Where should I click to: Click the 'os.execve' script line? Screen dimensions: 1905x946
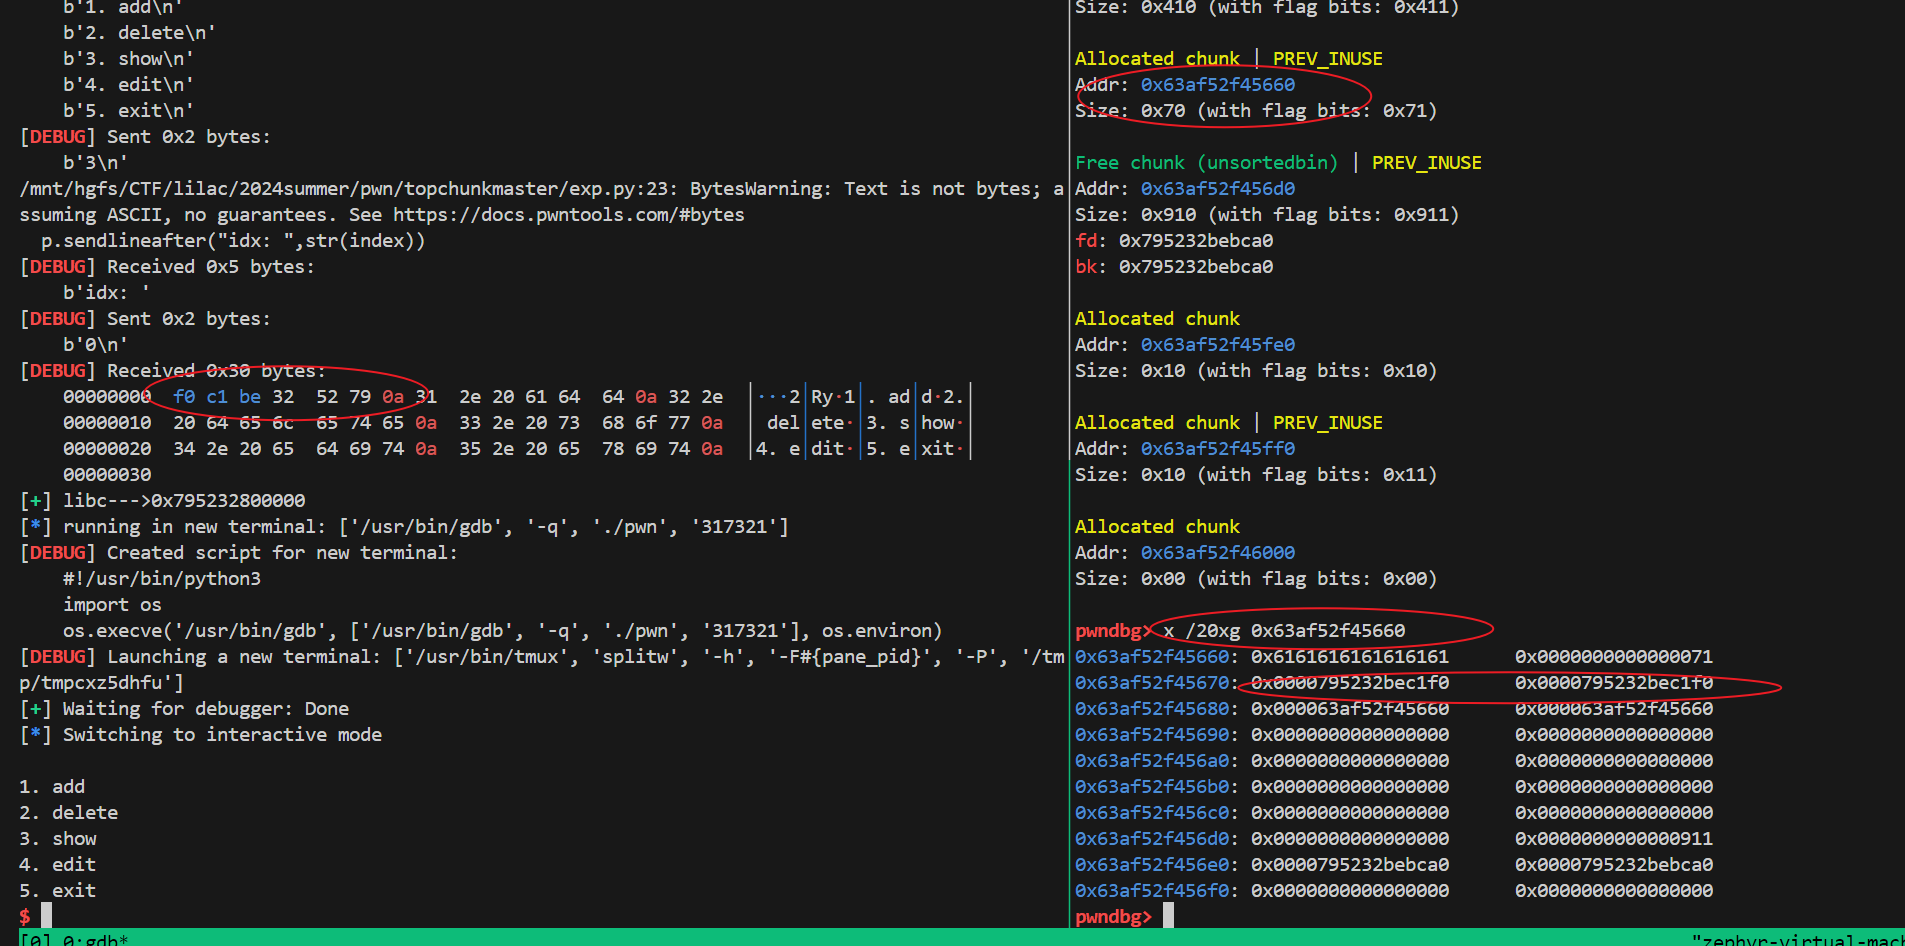[503, 631]
